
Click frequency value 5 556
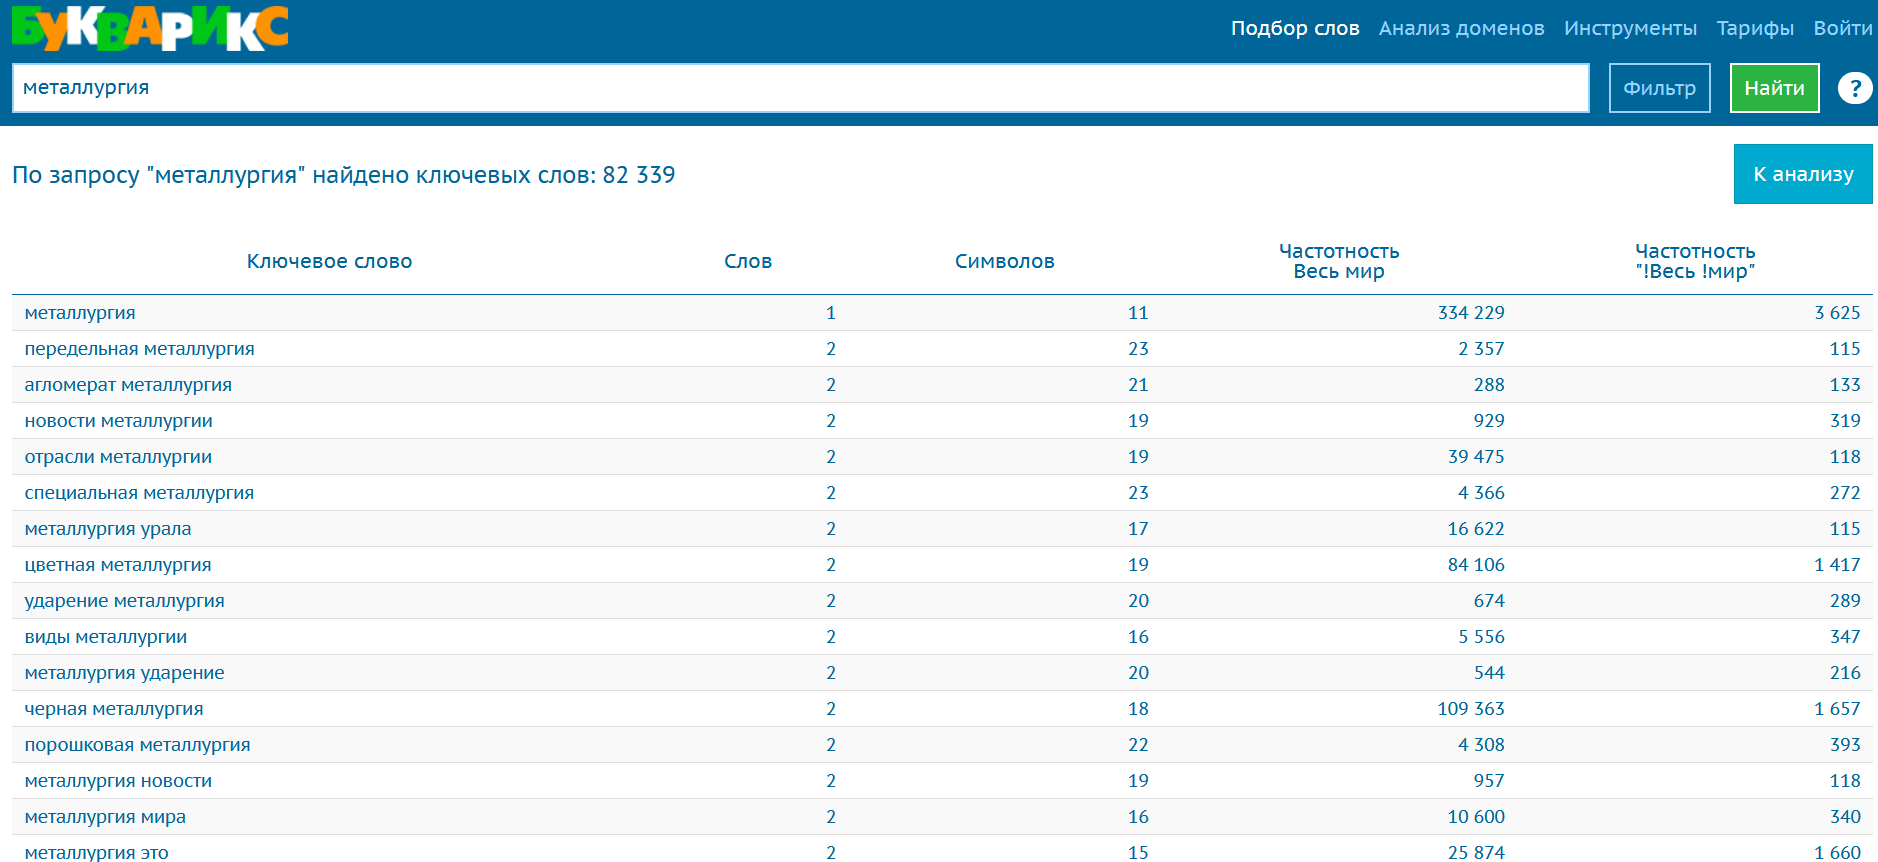1481,637
